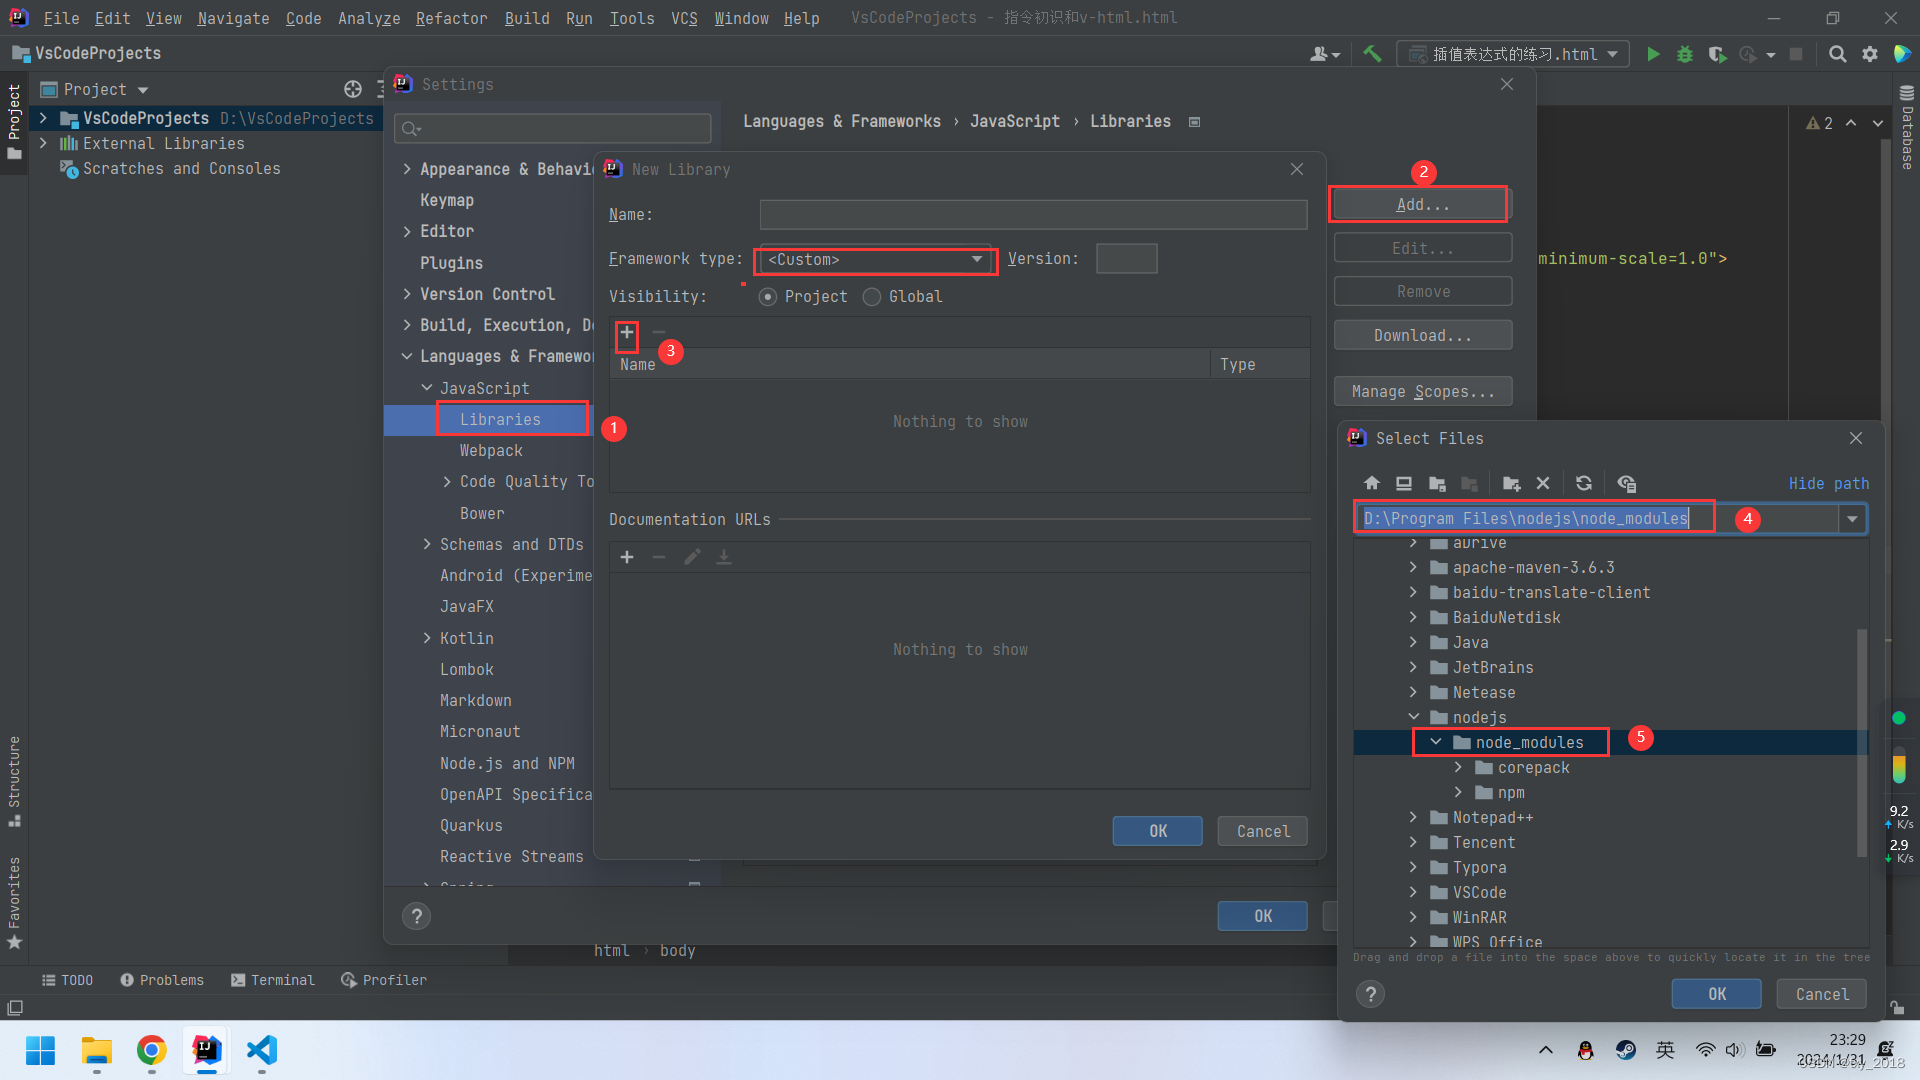Click the Windows Start button
This screenshot has width=1920, height=1080.
[41, 1050]
